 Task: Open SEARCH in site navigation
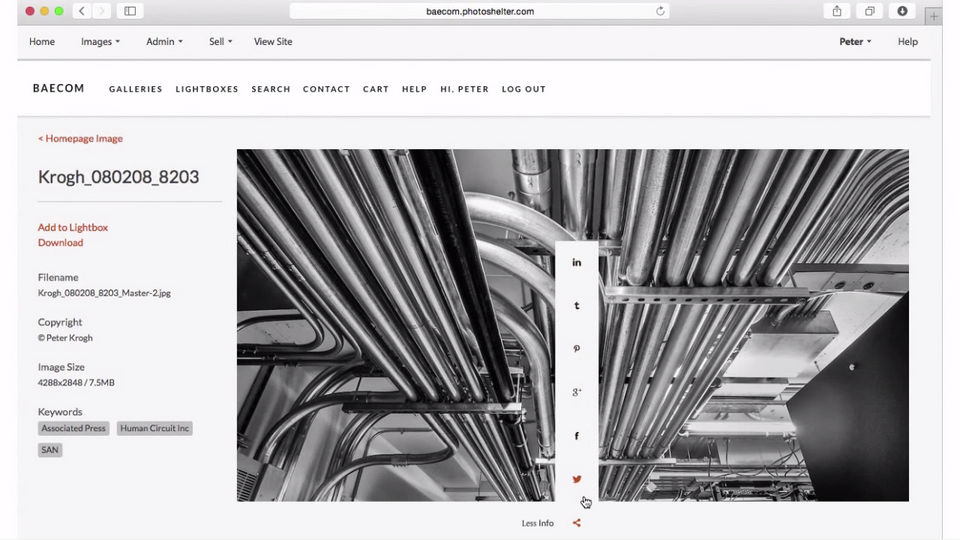[271, 89]
